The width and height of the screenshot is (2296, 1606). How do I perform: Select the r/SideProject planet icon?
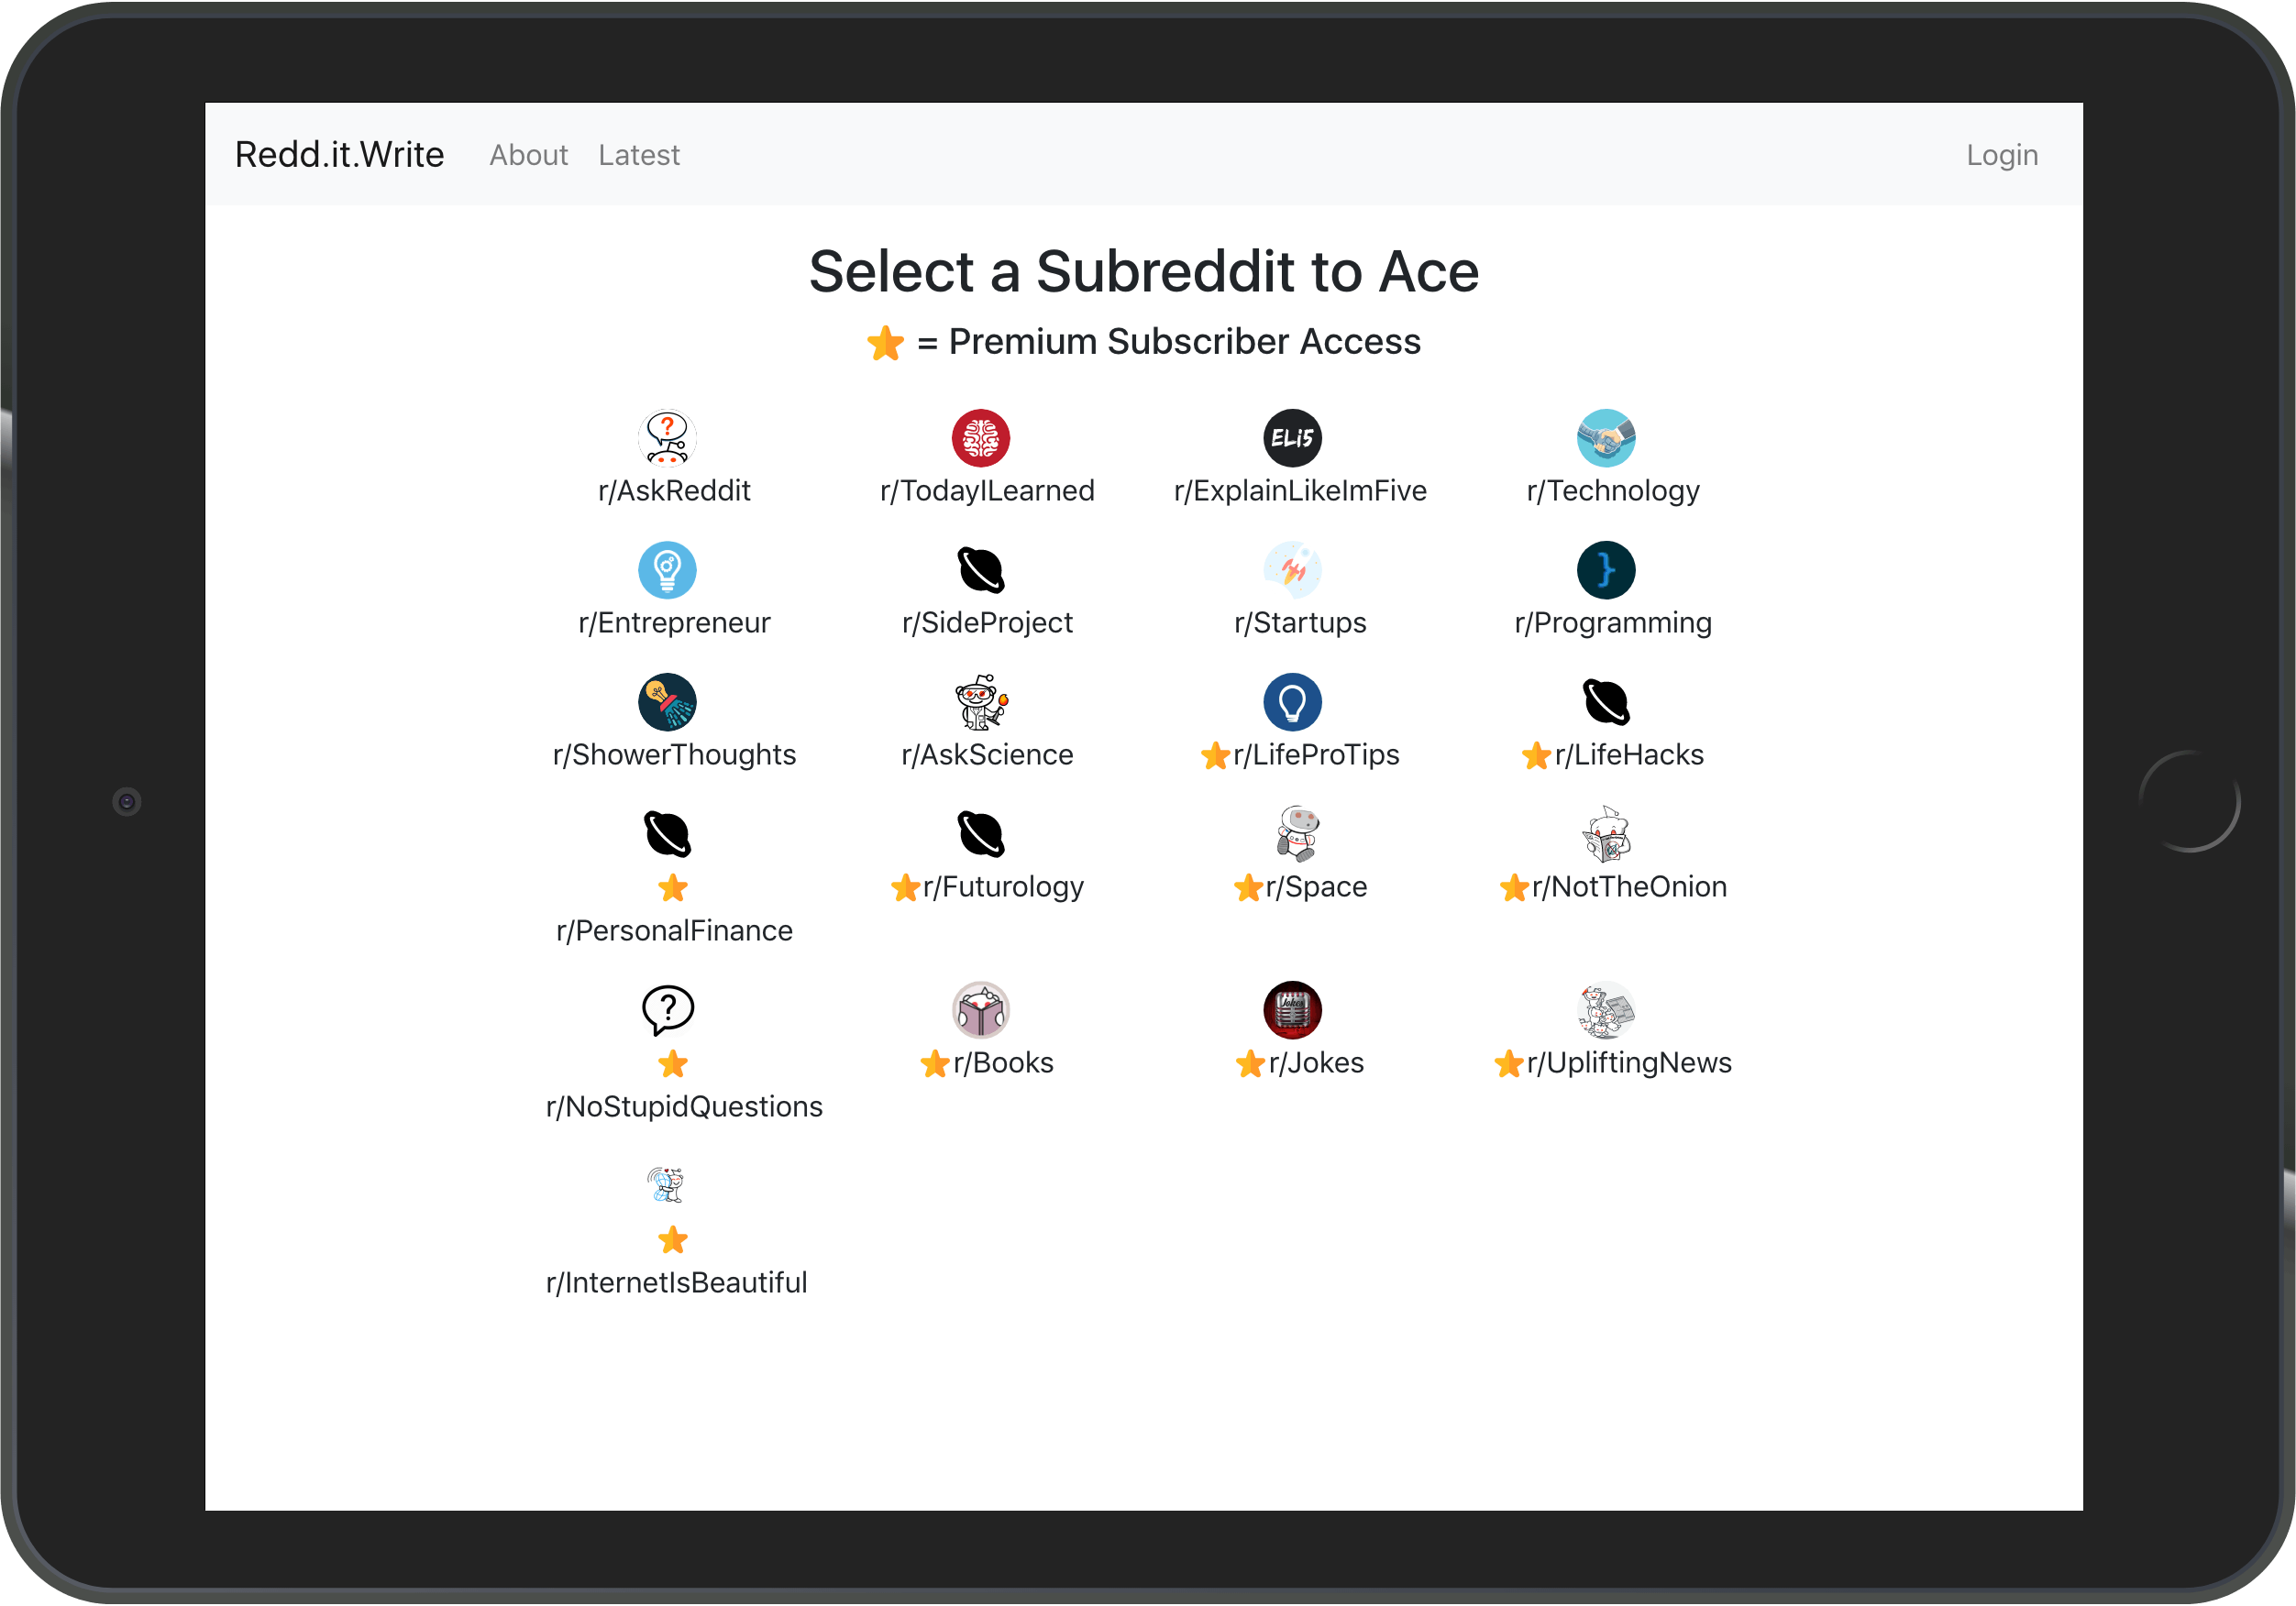pyautogui.click(x=980, y=570)
